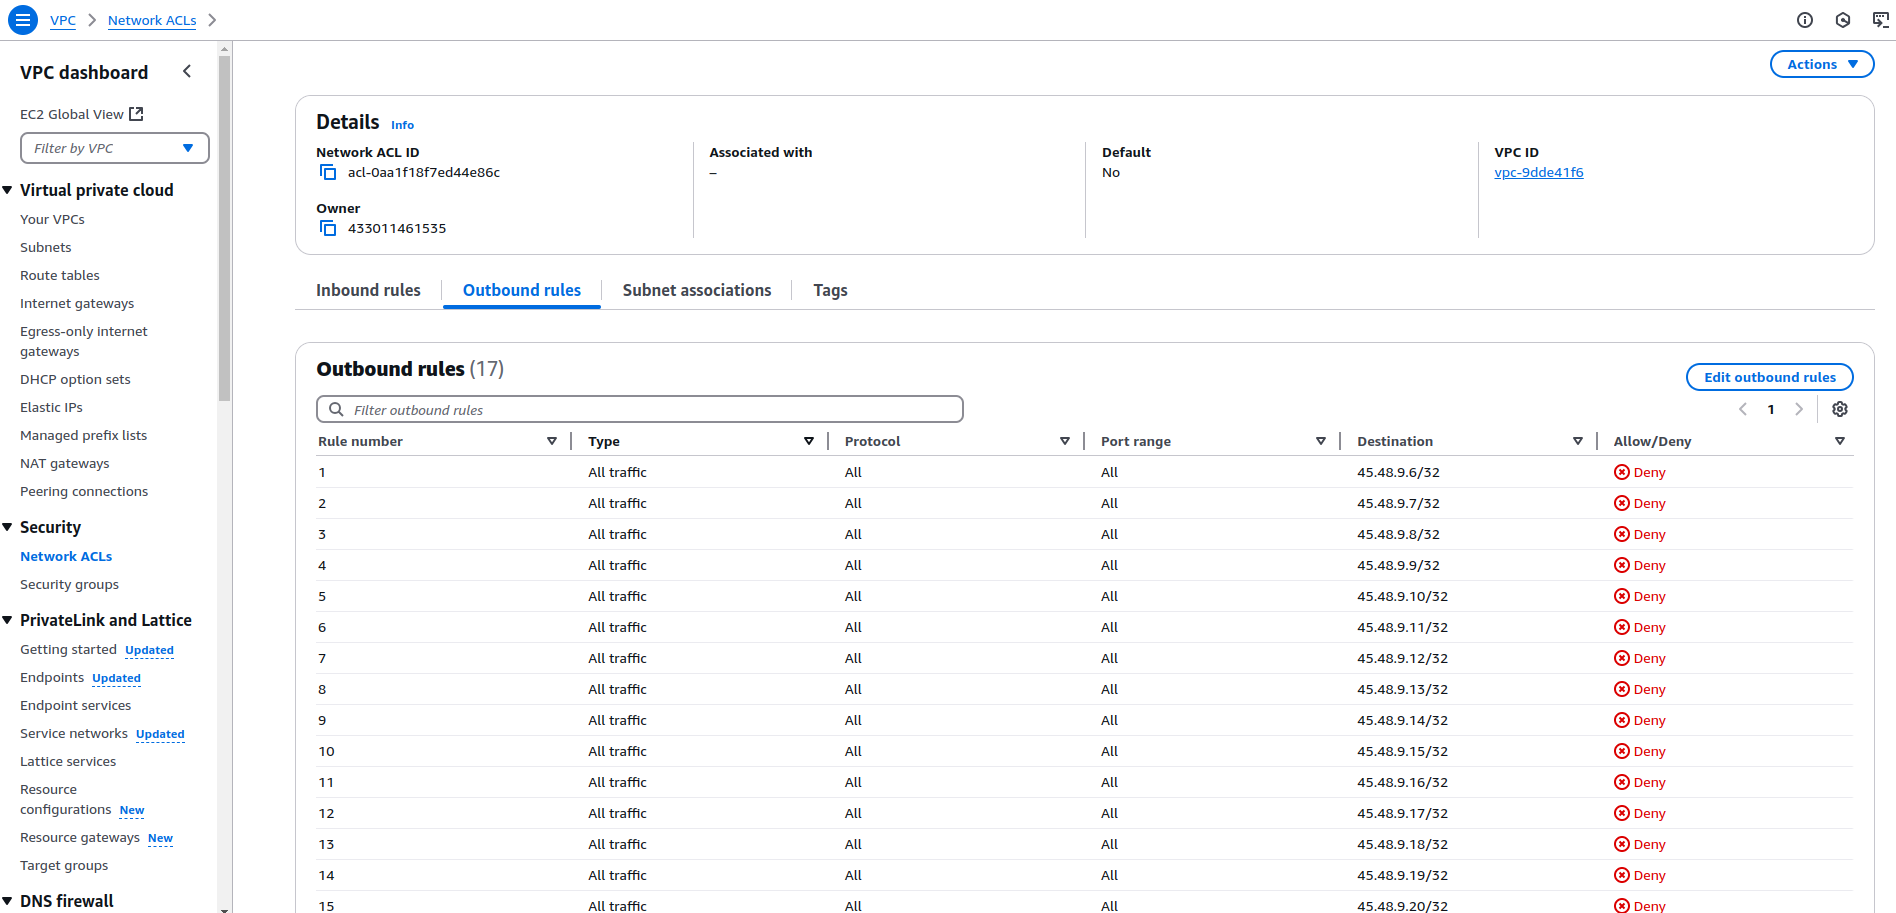Click the info circle icon in header
Viewport: 1896px width, 913px height.
(1804, 20)
